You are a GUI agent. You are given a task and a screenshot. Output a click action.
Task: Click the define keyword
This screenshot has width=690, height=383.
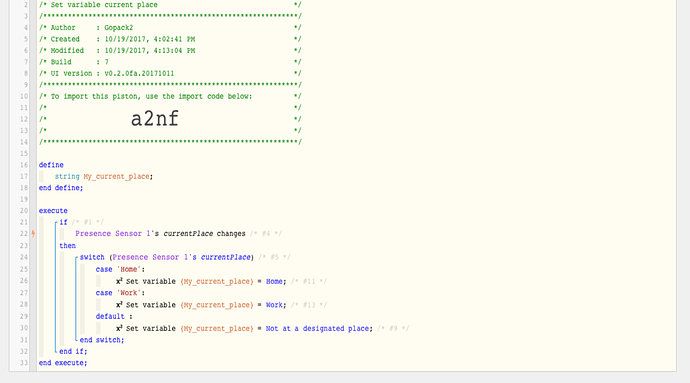51,165
